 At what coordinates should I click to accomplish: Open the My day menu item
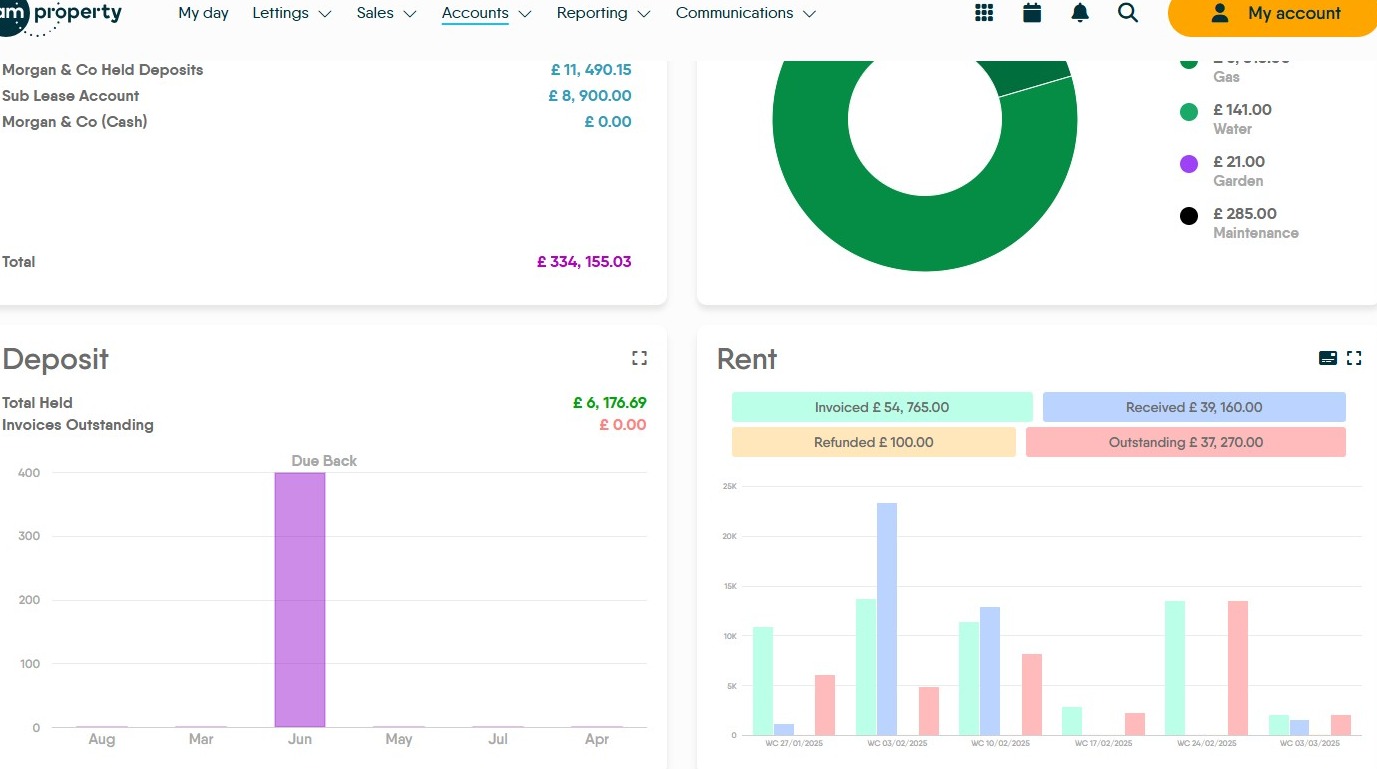[203, 13]
